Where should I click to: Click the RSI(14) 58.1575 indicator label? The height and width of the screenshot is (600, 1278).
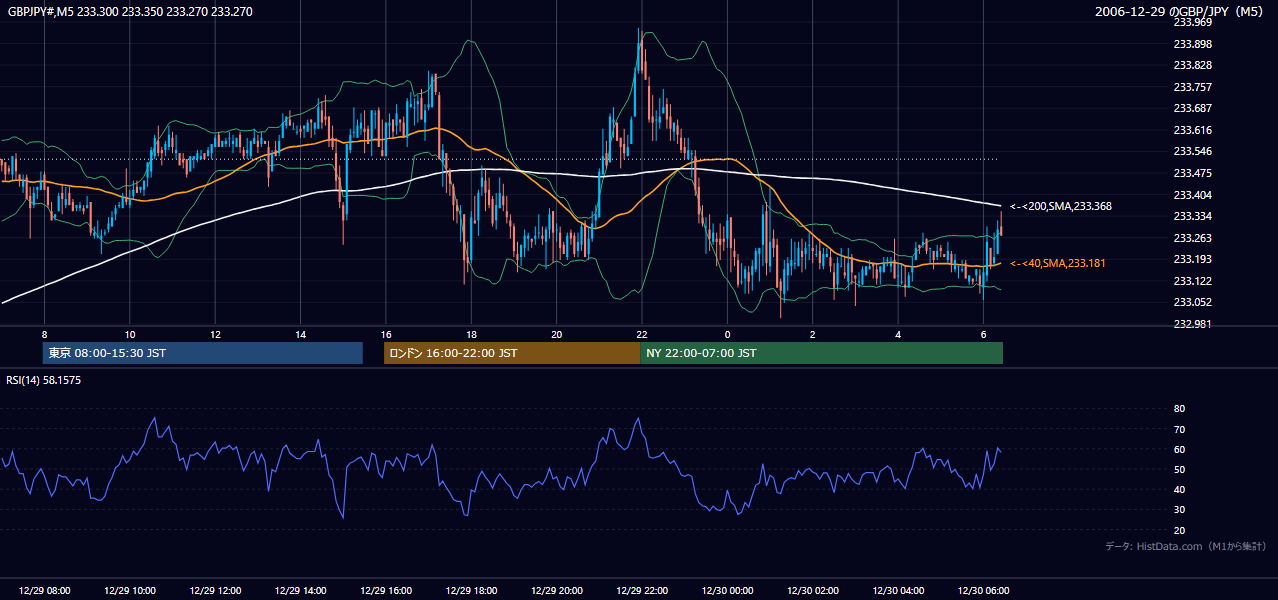(44, 380)
